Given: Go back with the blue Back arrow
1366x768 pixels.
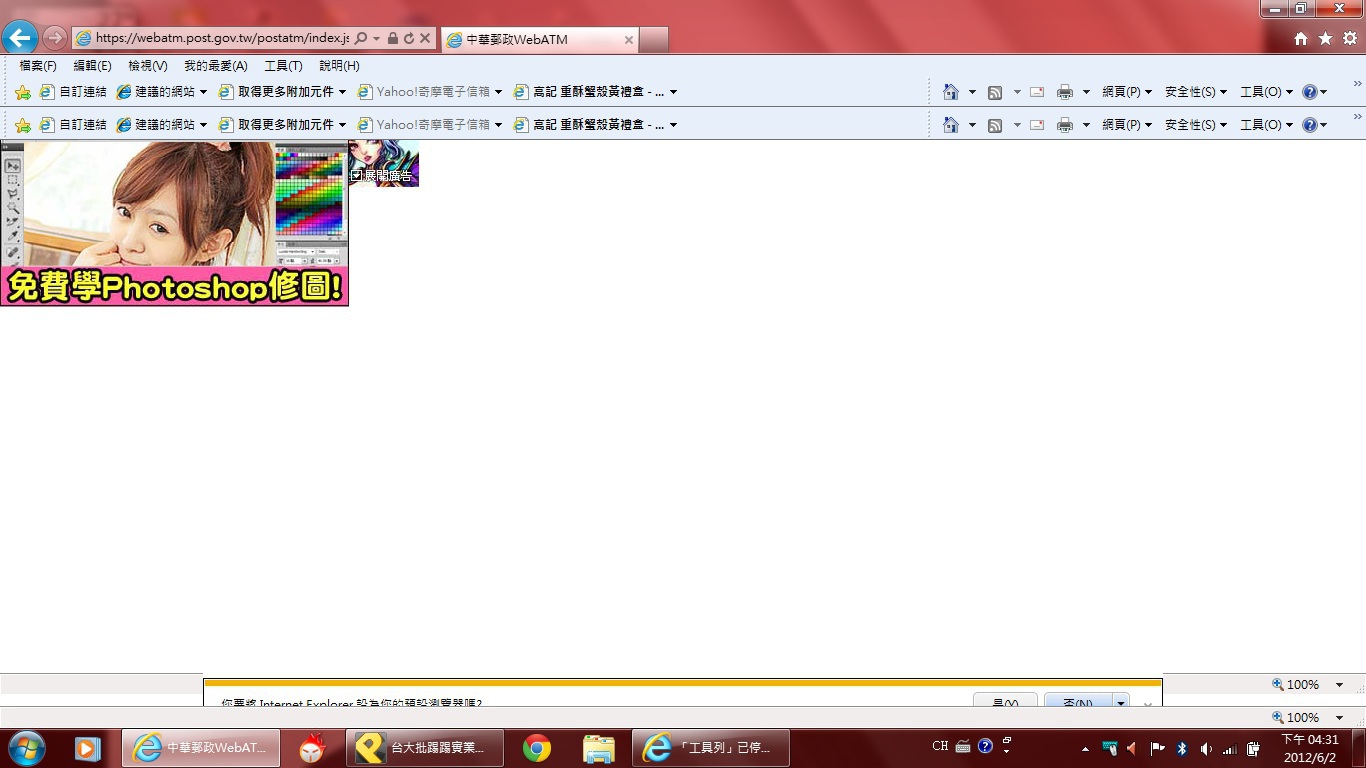Looking at the screenshot, I should click(20, 38).
